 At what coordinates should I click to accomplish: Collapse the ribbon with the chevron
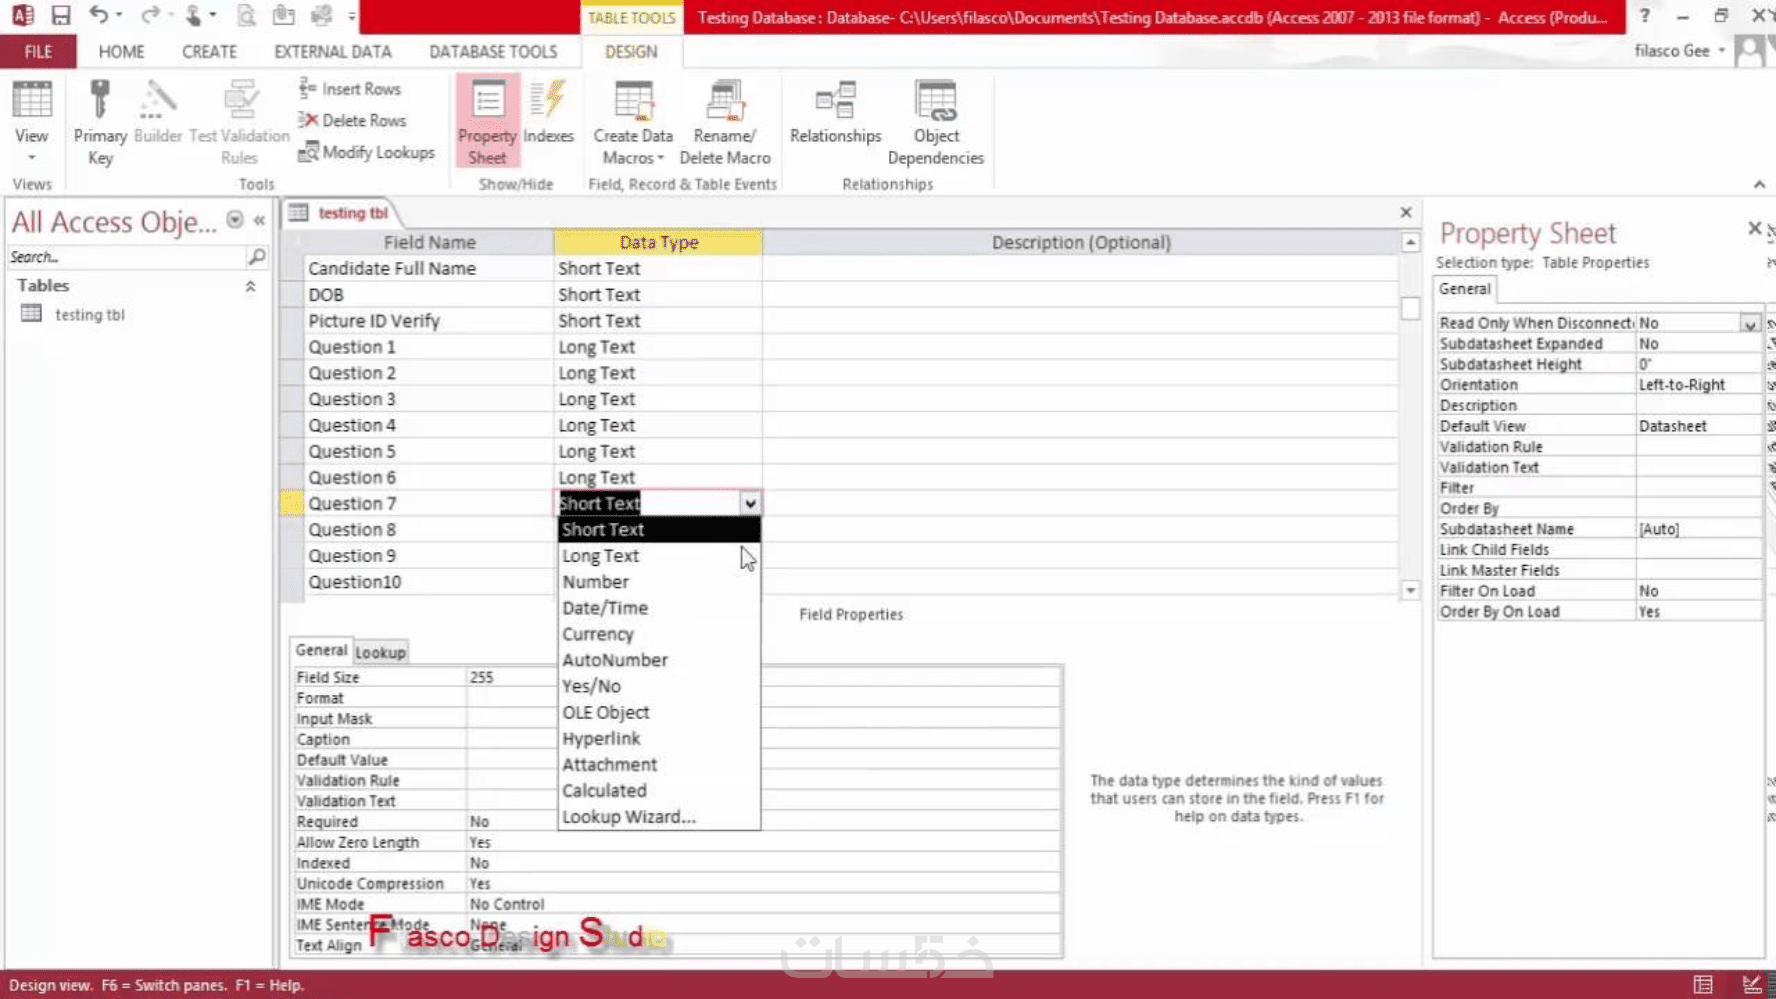[x=1759, y=184]
